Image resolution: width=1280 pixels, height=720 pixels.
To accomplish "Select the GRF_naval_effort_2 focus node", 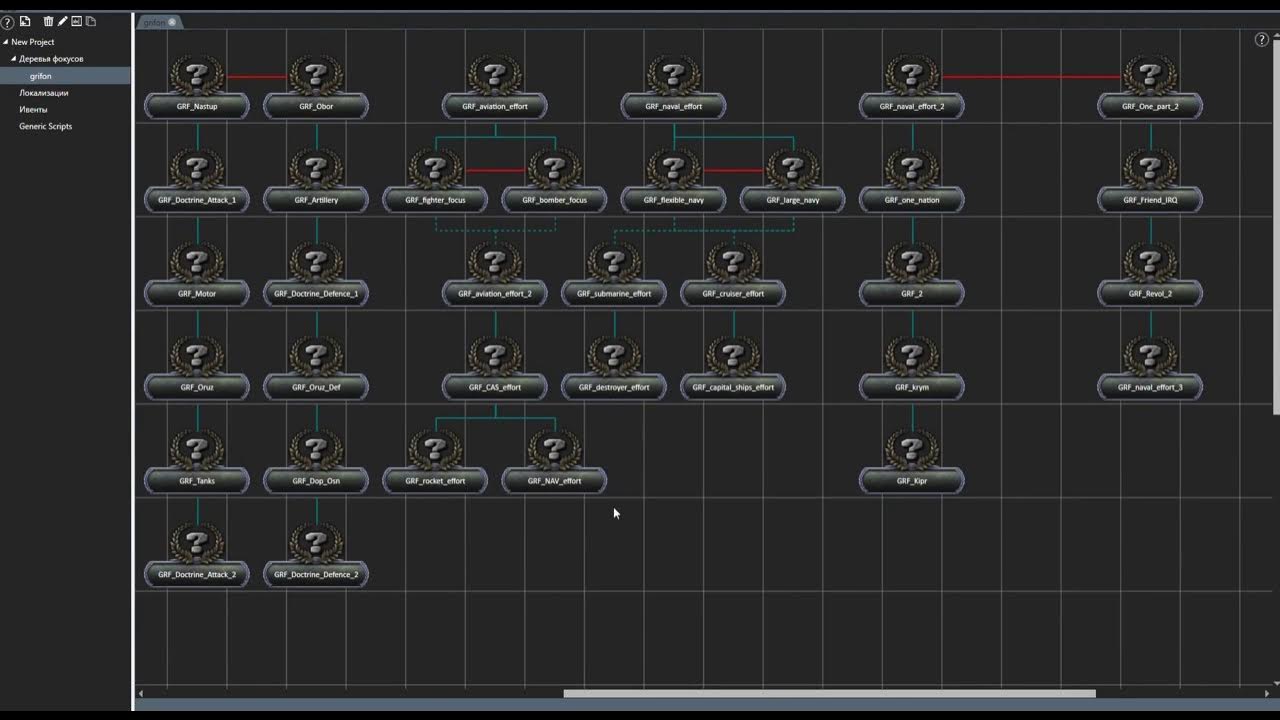I will click(912, 87).
